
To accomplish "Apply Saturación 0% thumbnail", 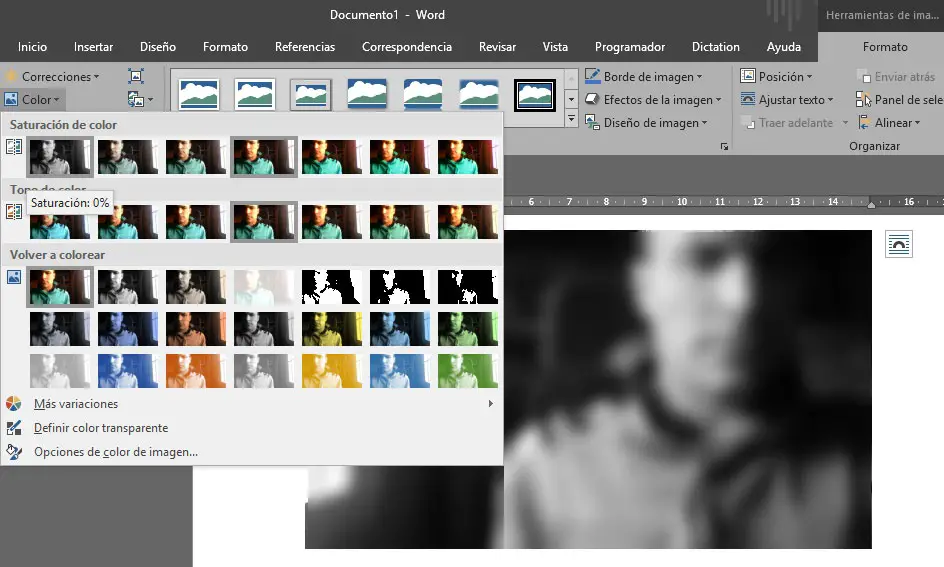I will [60, 156].
